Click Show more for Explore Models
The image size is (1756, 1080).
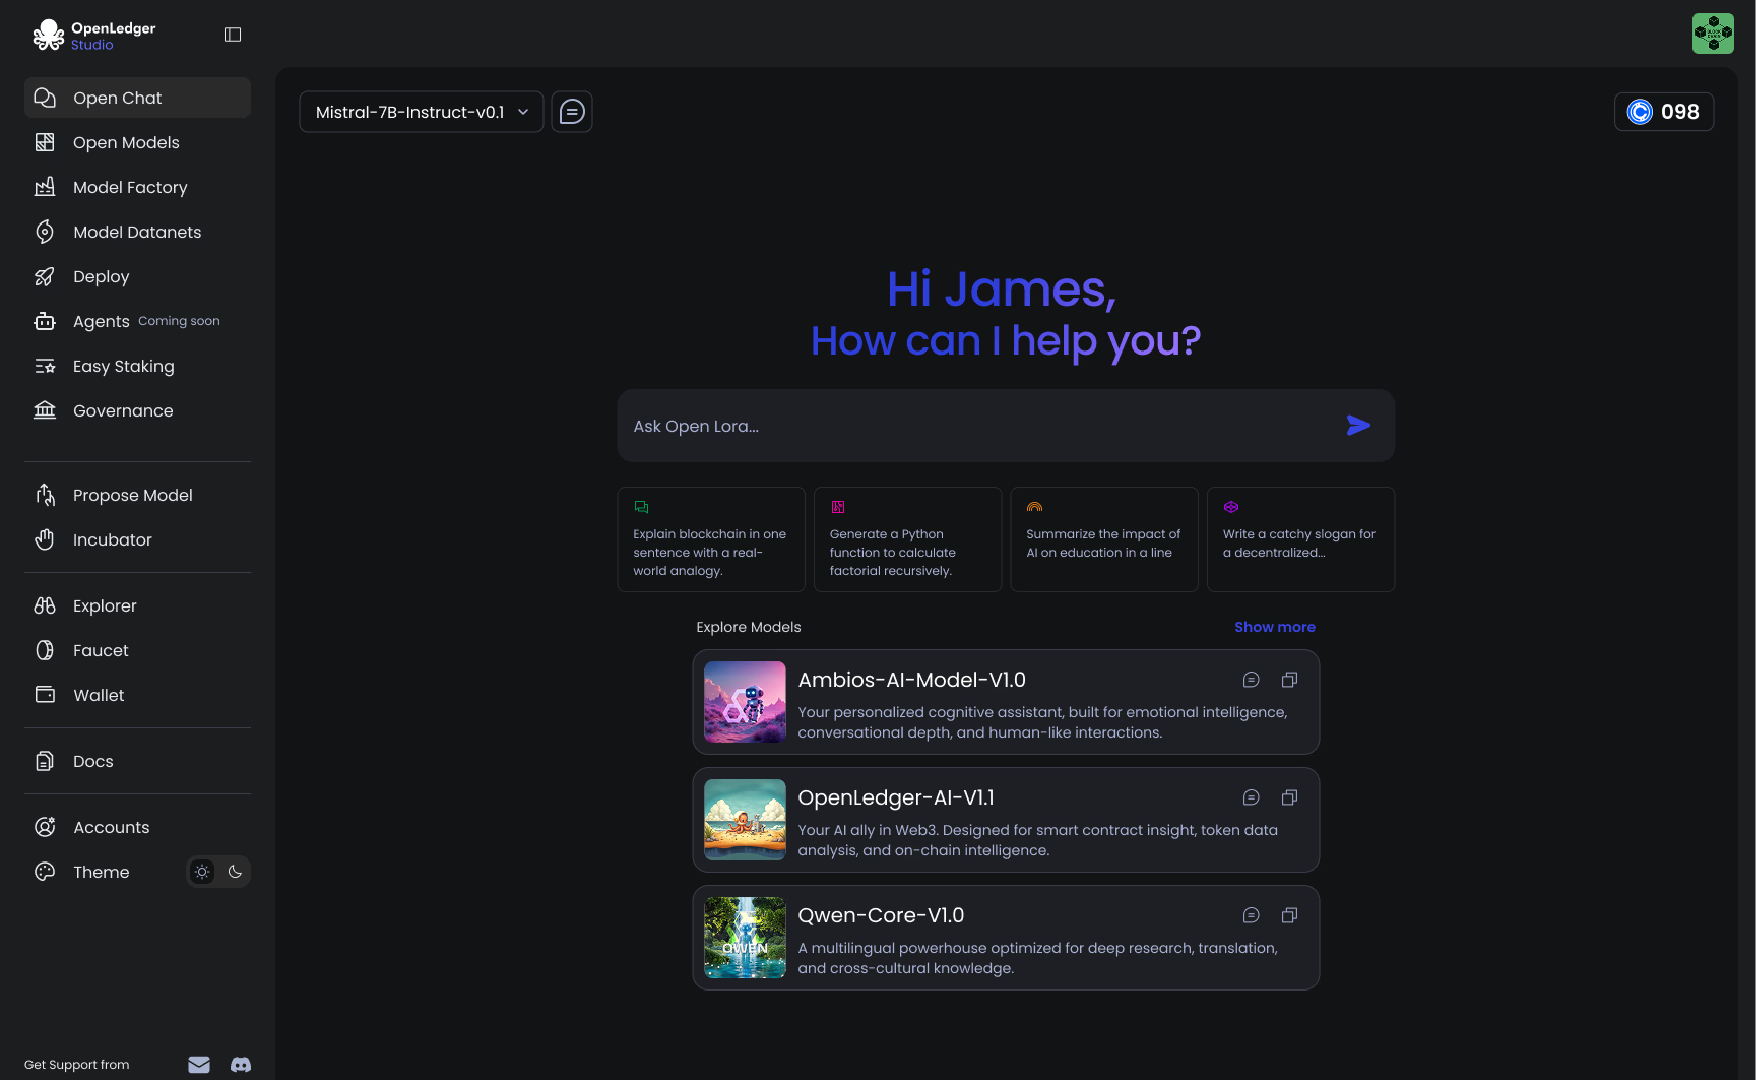tap(1274, 627)
